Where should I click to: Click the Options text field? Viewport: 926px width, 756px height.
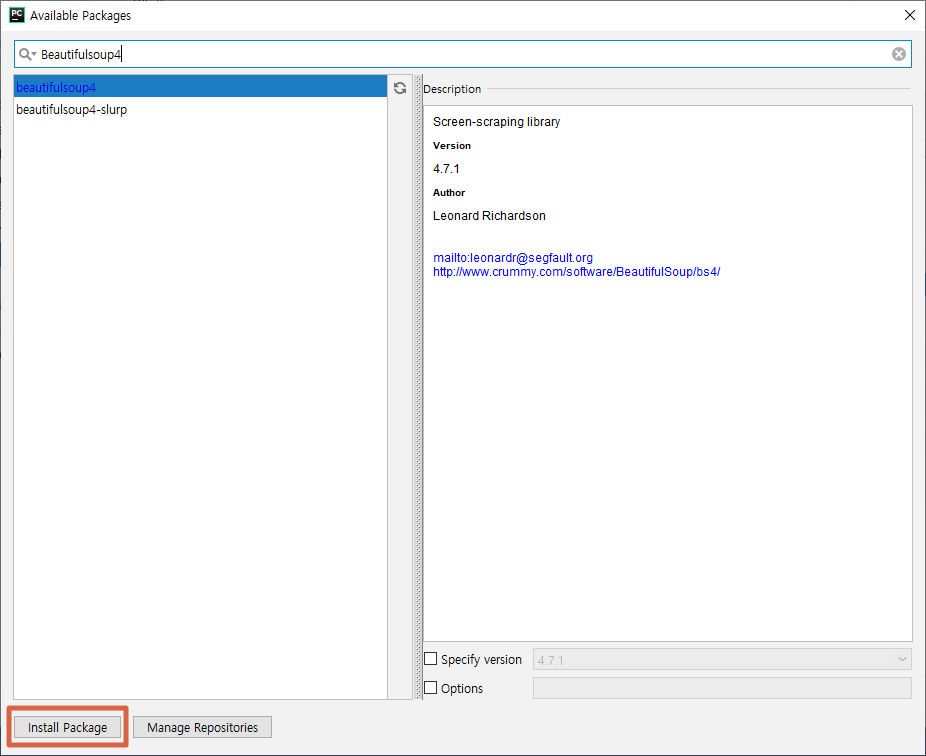(x=722, y=688)
